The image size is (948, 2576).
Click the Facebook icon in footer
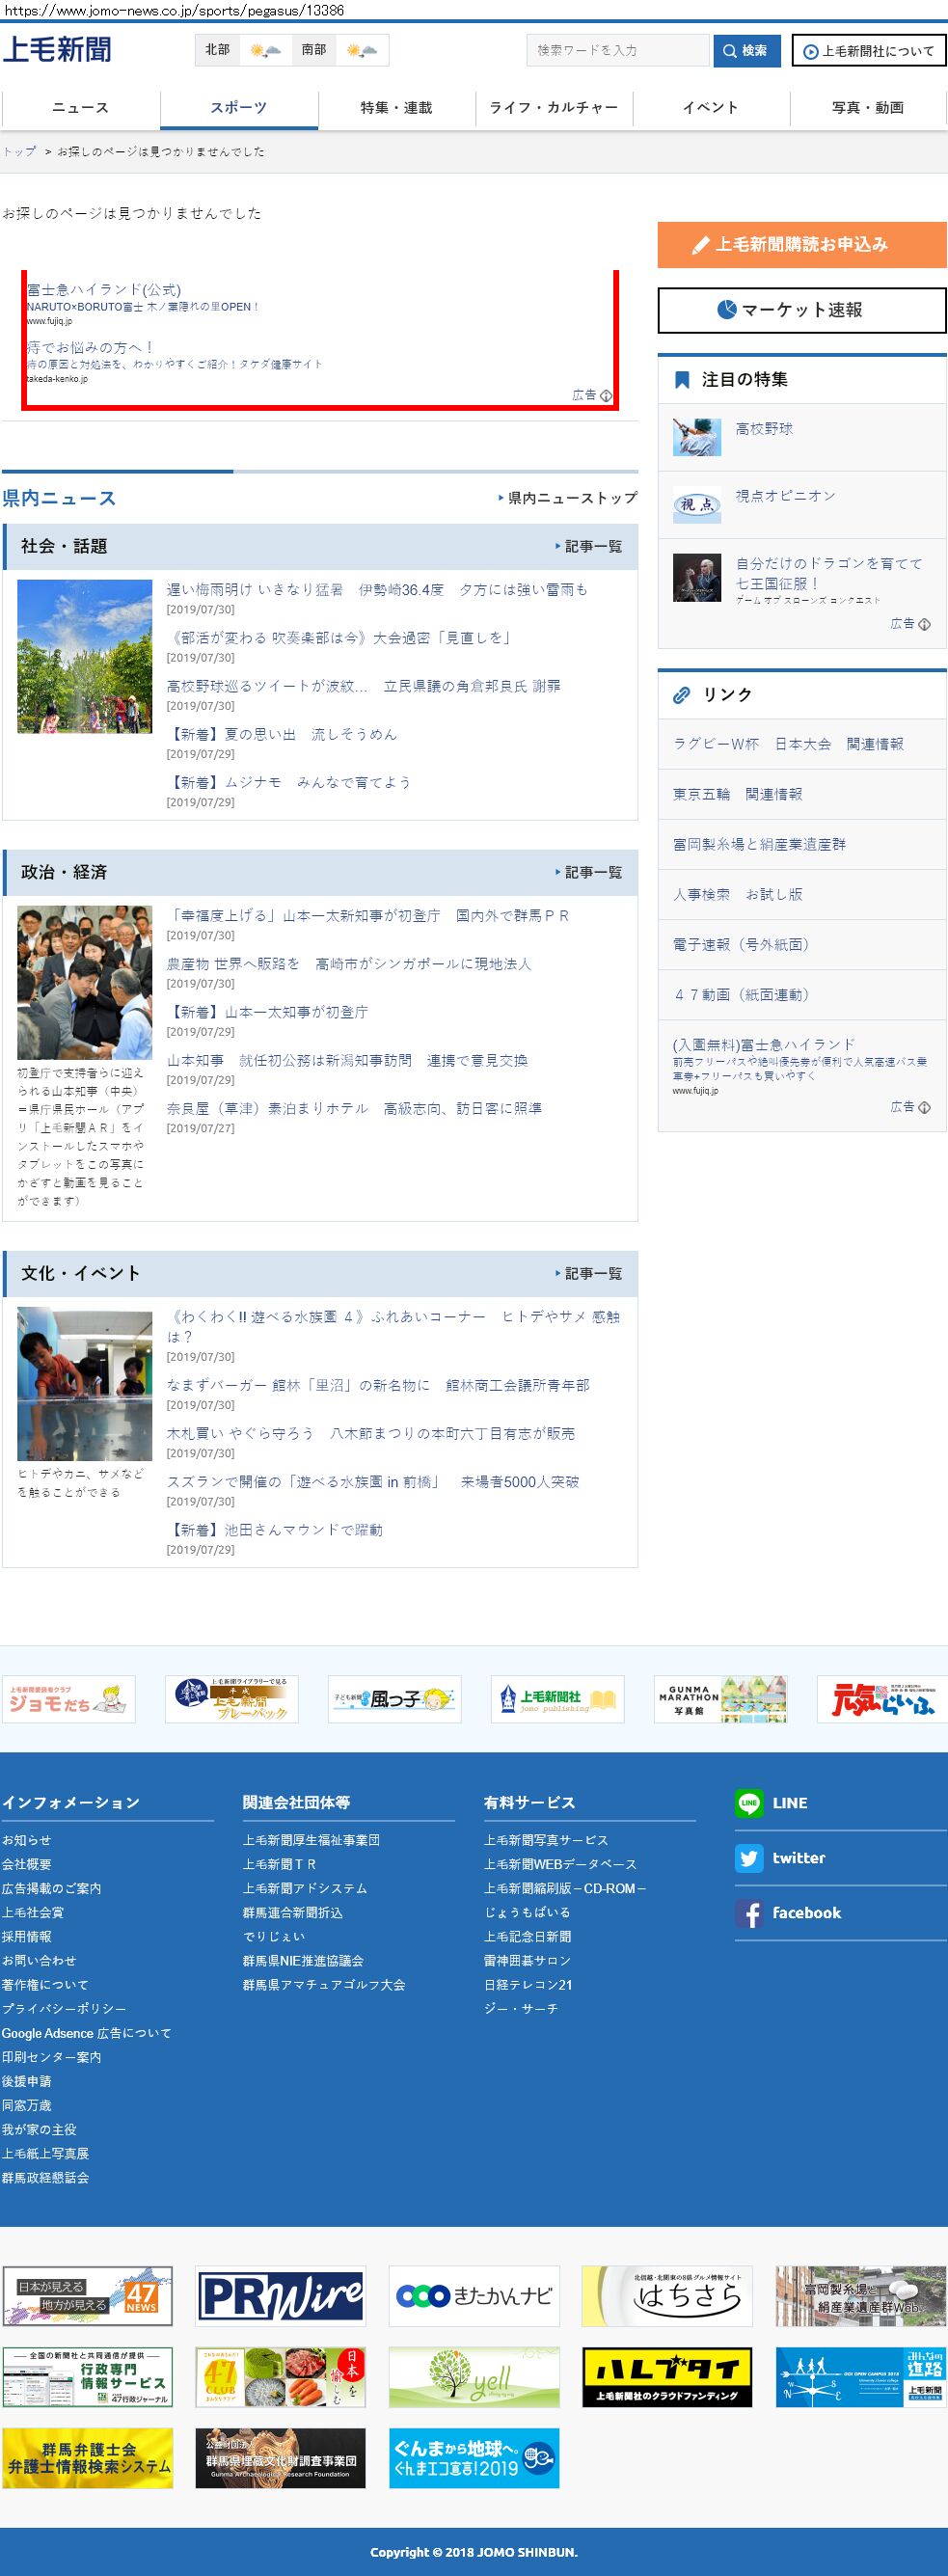point(748,1912)
